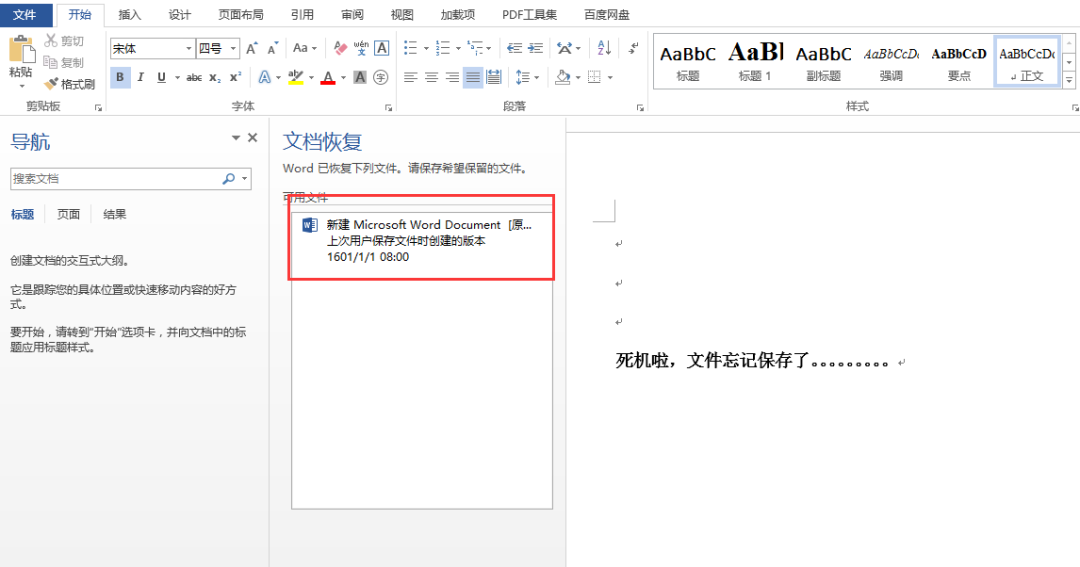Apply distributed alignment icon

point(494,78)
